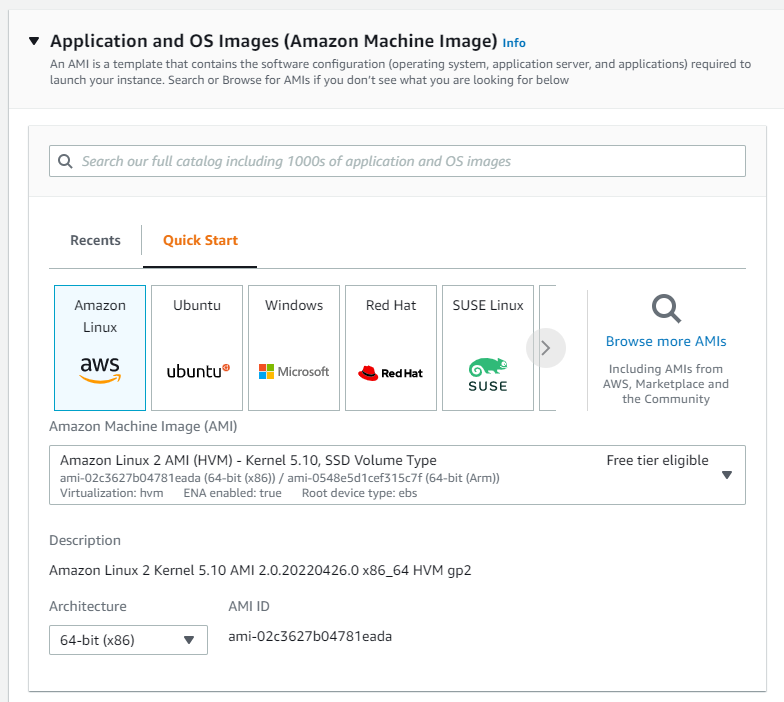
Task: Click the Virtualization: hvm text
Action: [112, 493]
